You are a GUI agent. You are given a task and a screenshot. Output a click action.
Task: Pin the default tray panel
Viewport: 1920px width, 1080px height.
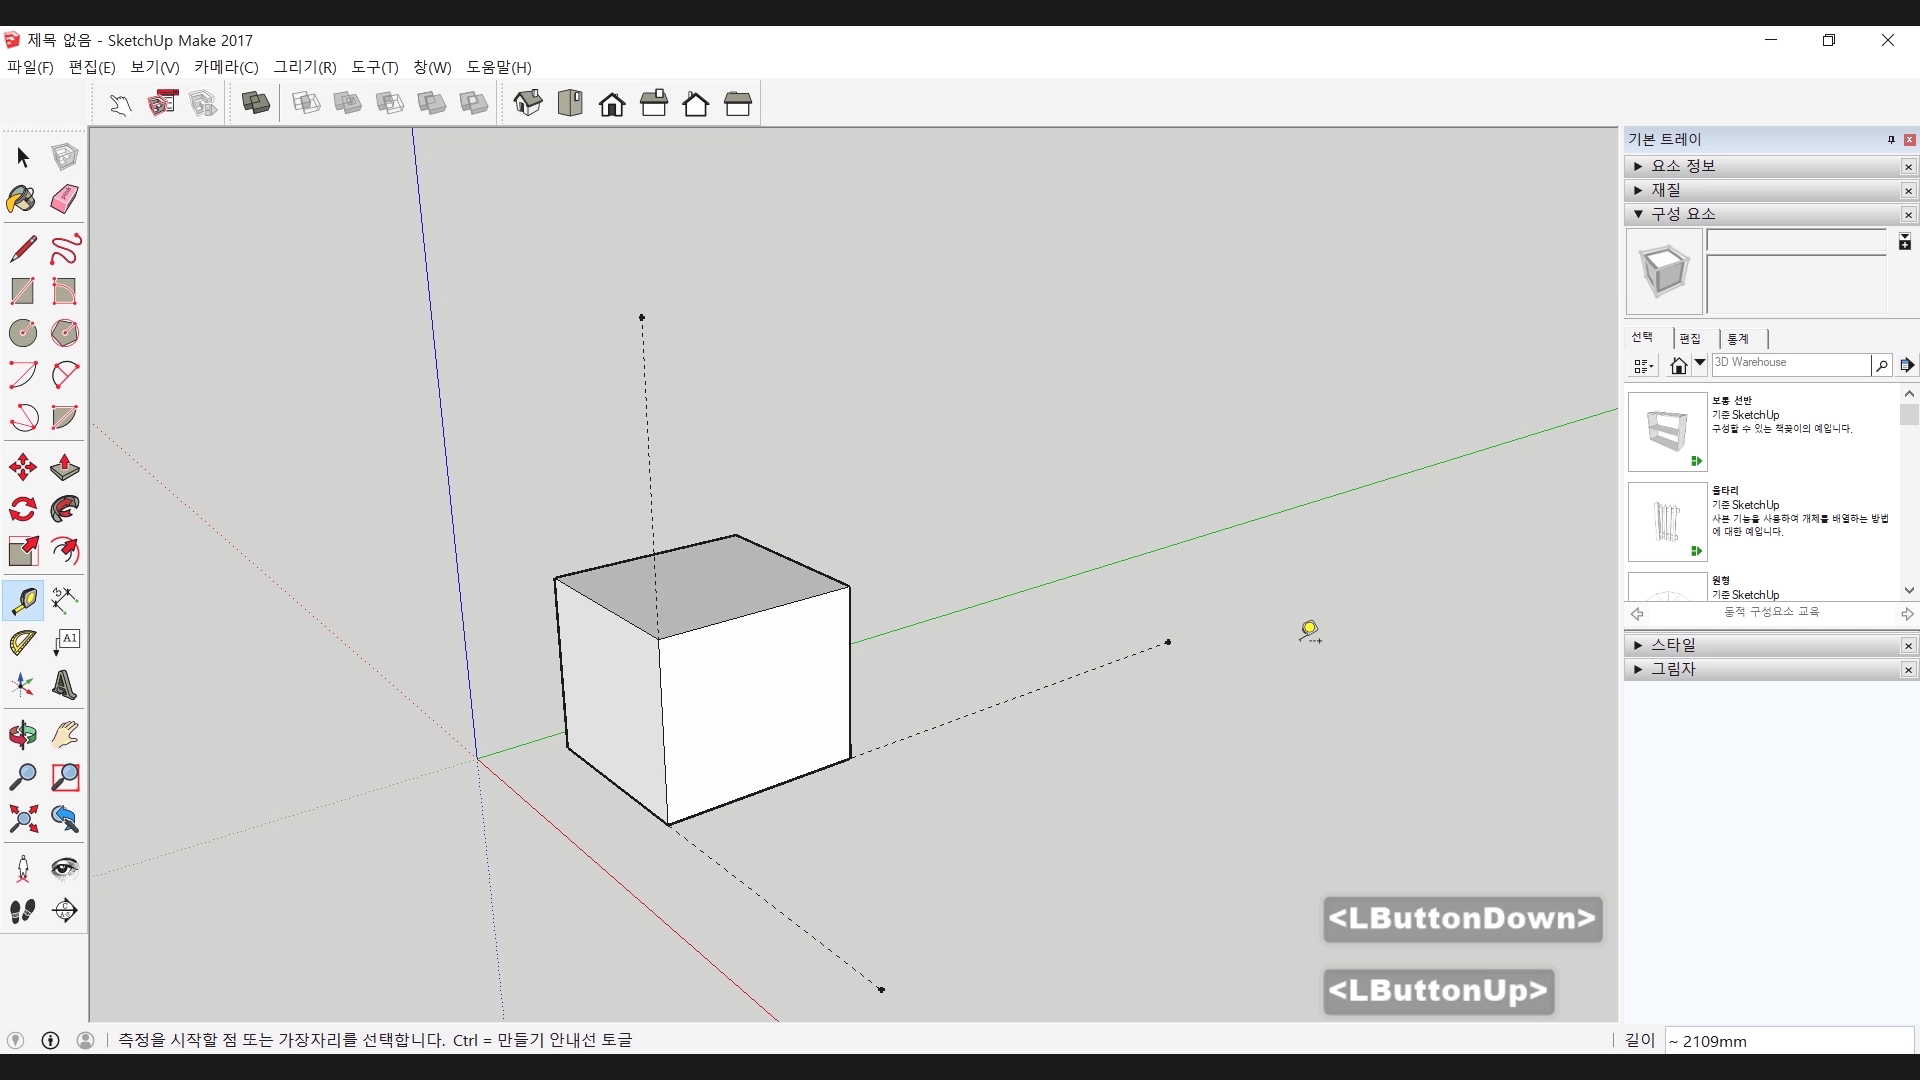(x=1891, y=140)
